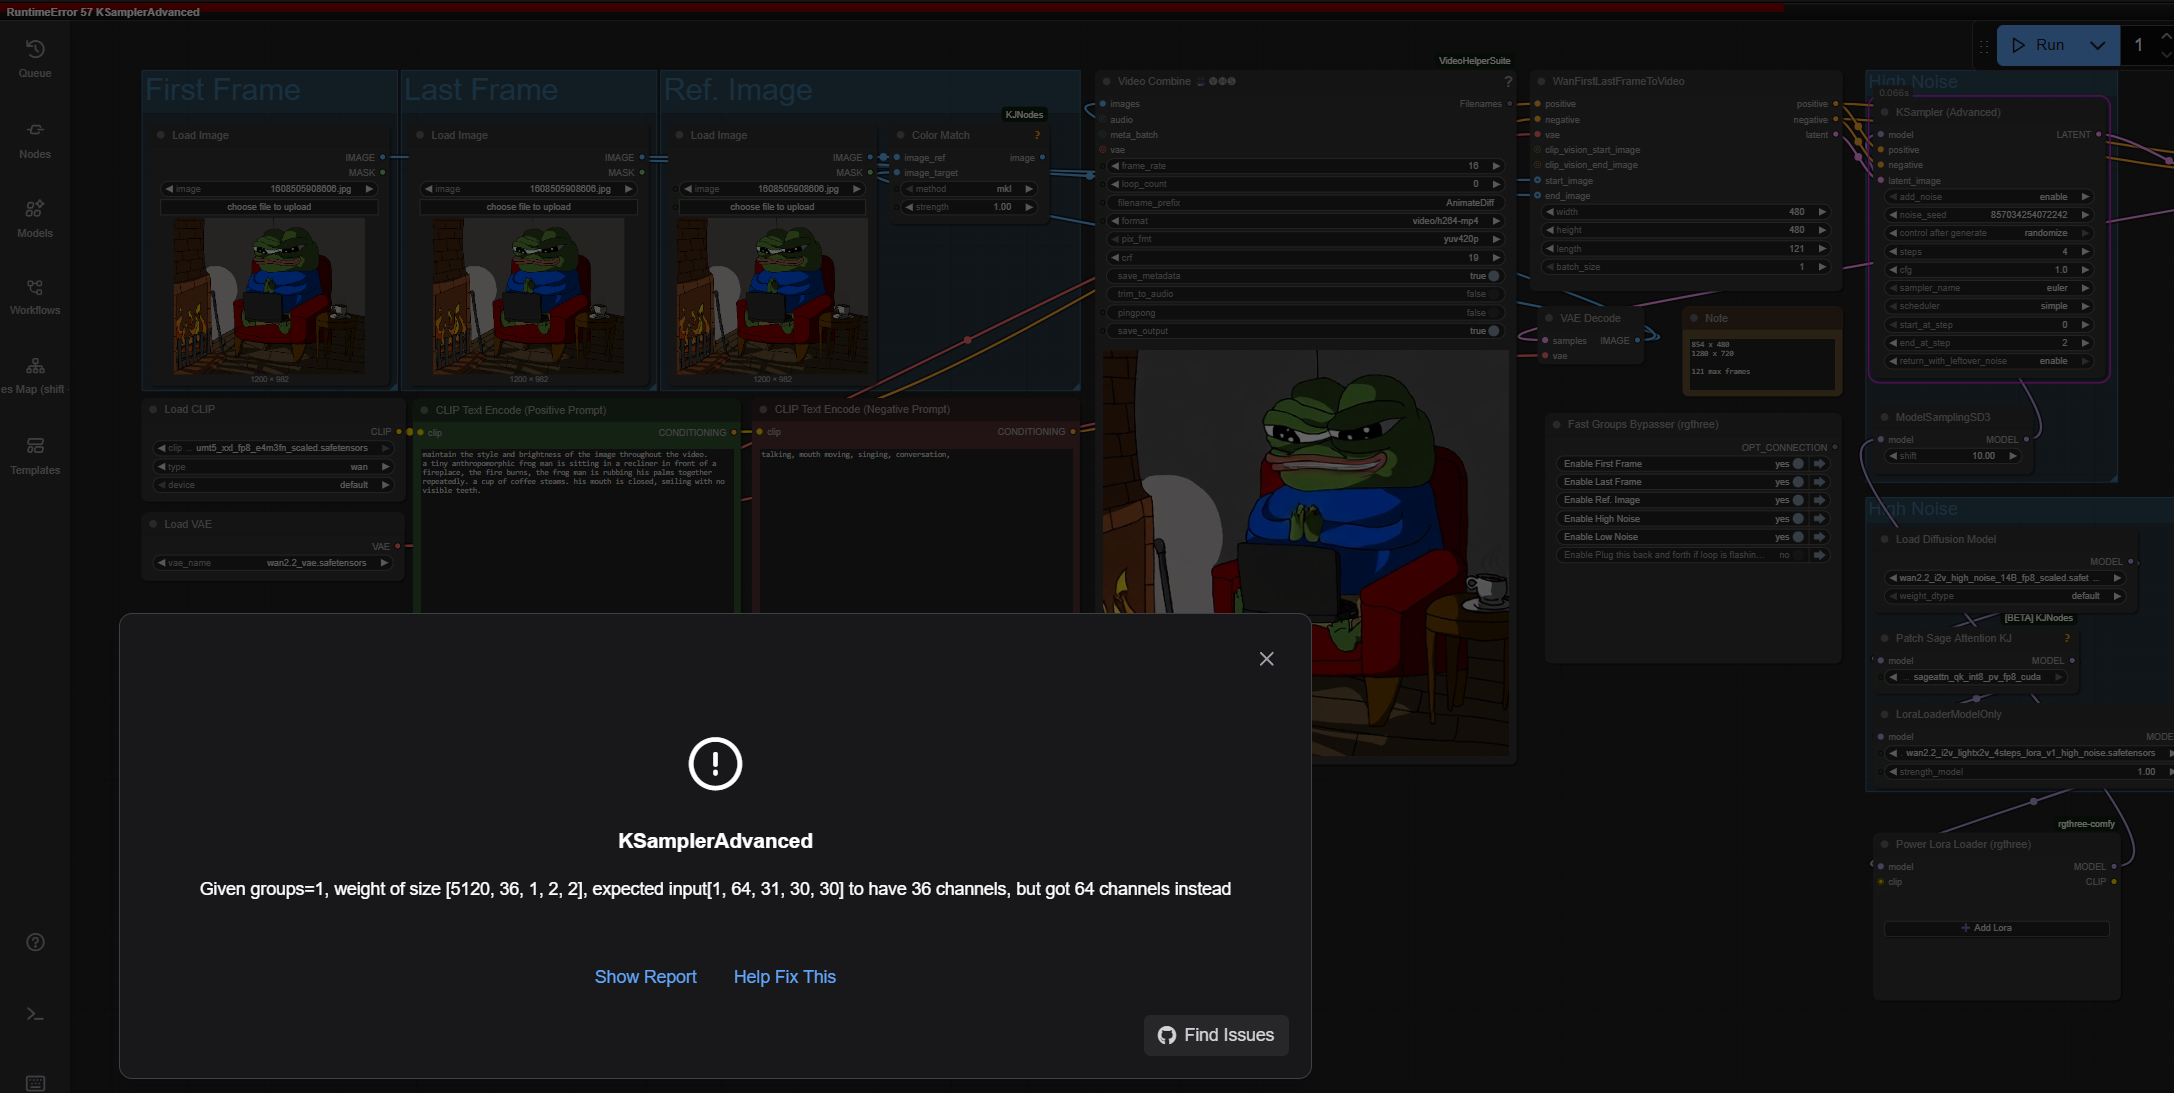Toggle Enable Ref. Image switch
This screenshot has height=1093, width=2174.
click(1798, 500)
